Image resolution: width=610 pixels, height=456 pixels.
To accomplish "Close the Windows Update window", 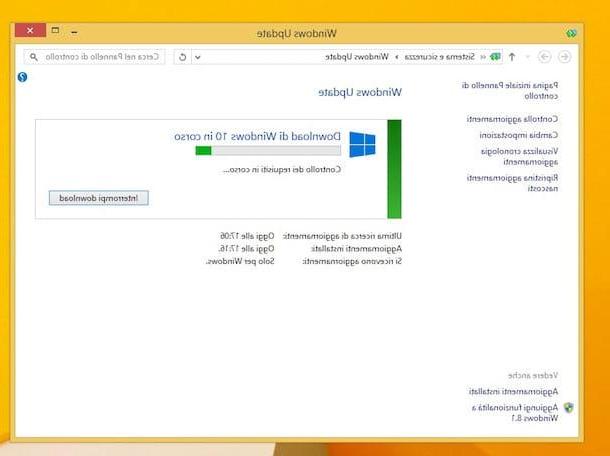I will (30, 30).
